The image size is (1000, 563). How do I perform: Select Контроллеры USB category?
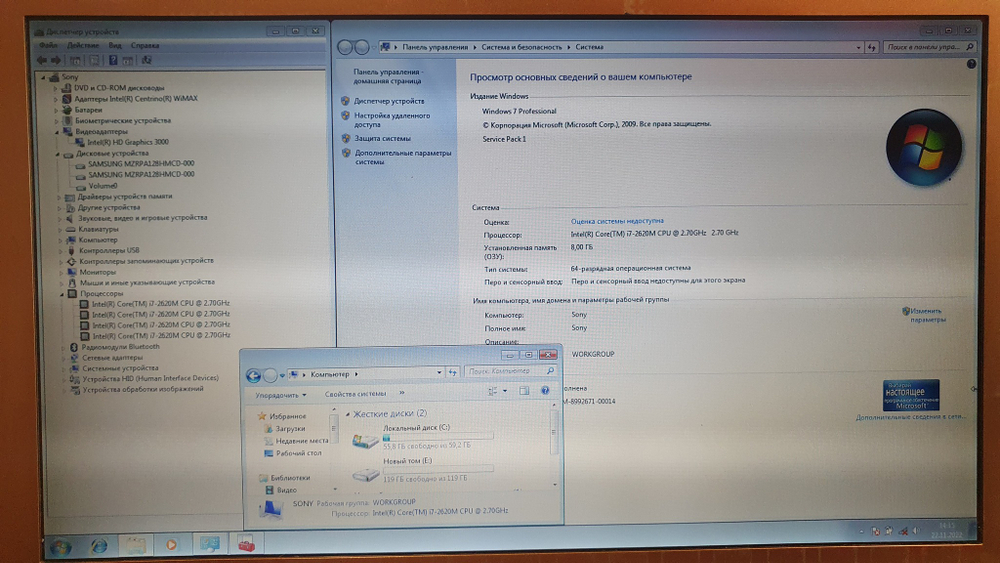coord(109,251)
